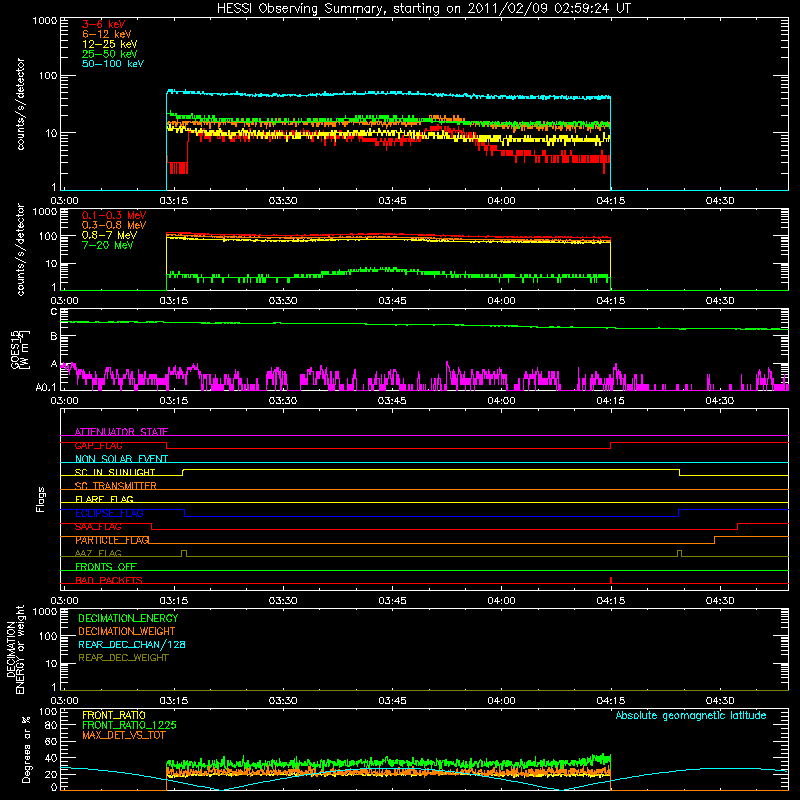Click the Flags panel axis label
The height and width of the screenshot is (800, 800).
click(x=41, y=499)
